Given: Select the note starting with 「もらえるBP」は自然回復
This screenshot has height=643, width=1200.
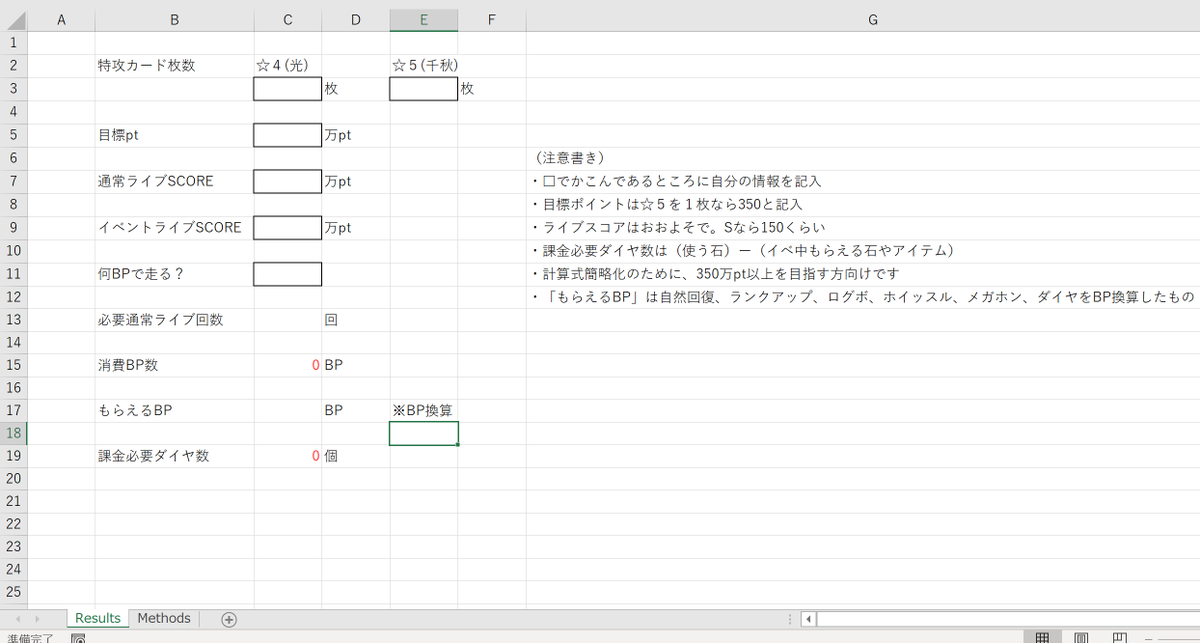Looking at the screenshot, I should (863, 296).
